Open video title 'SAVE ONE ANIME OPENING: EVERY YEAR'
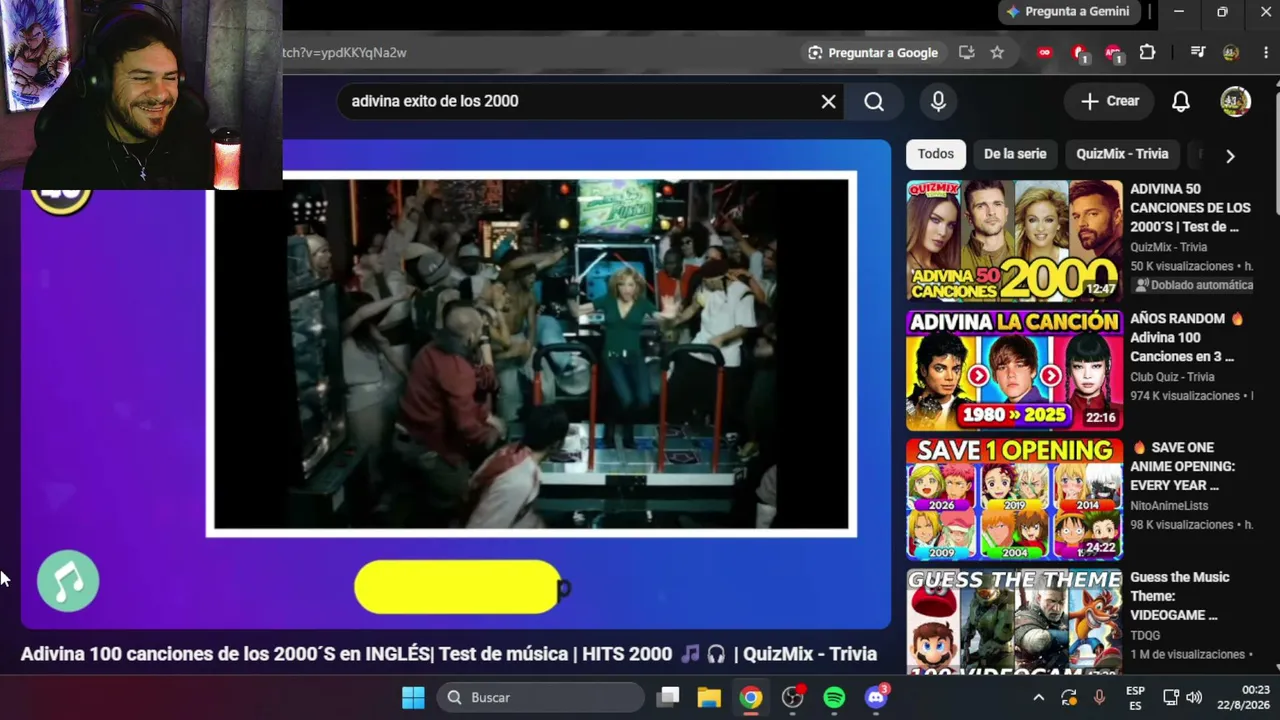The height and width of the screenshot is (720, 1280). pos(1182,467)
